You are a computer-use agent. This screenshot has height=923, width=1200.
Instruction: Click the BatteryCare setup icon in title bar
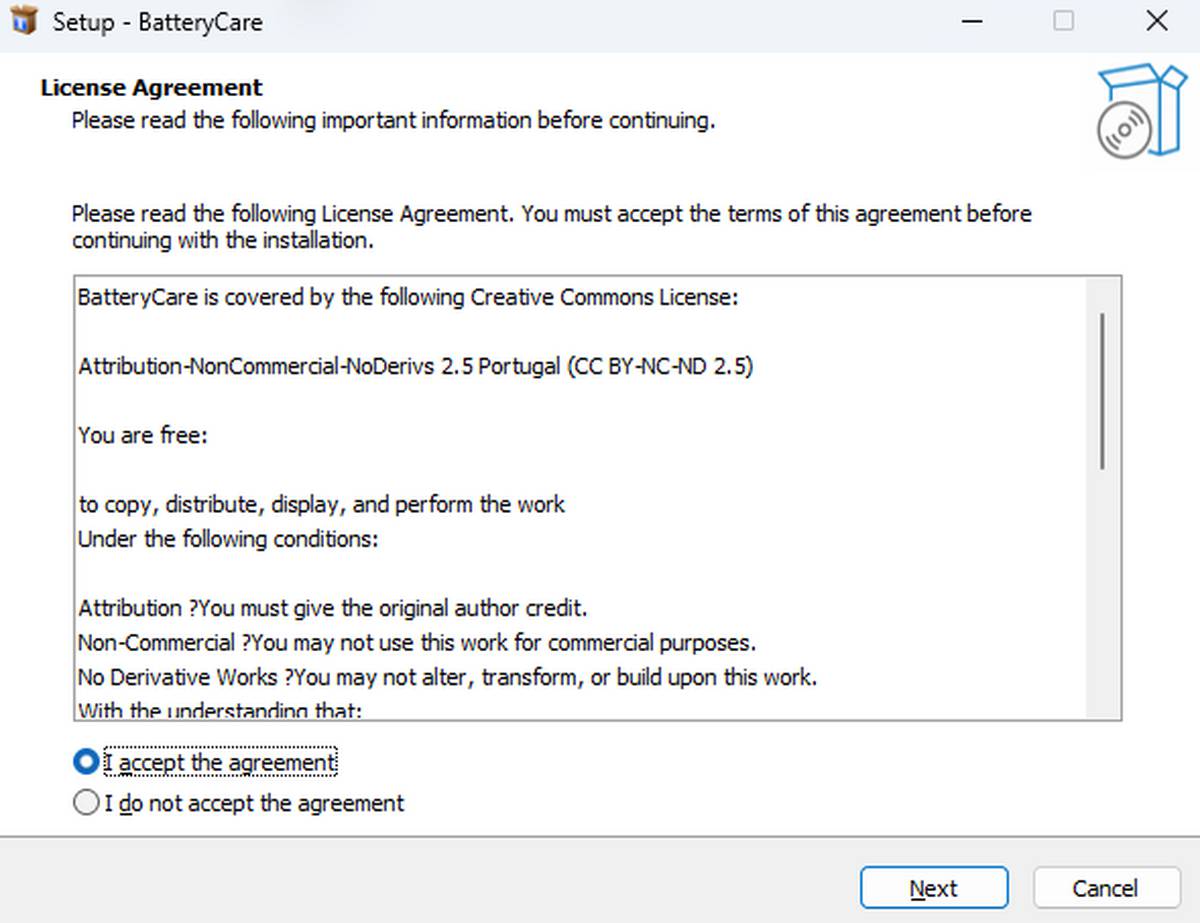24,20
